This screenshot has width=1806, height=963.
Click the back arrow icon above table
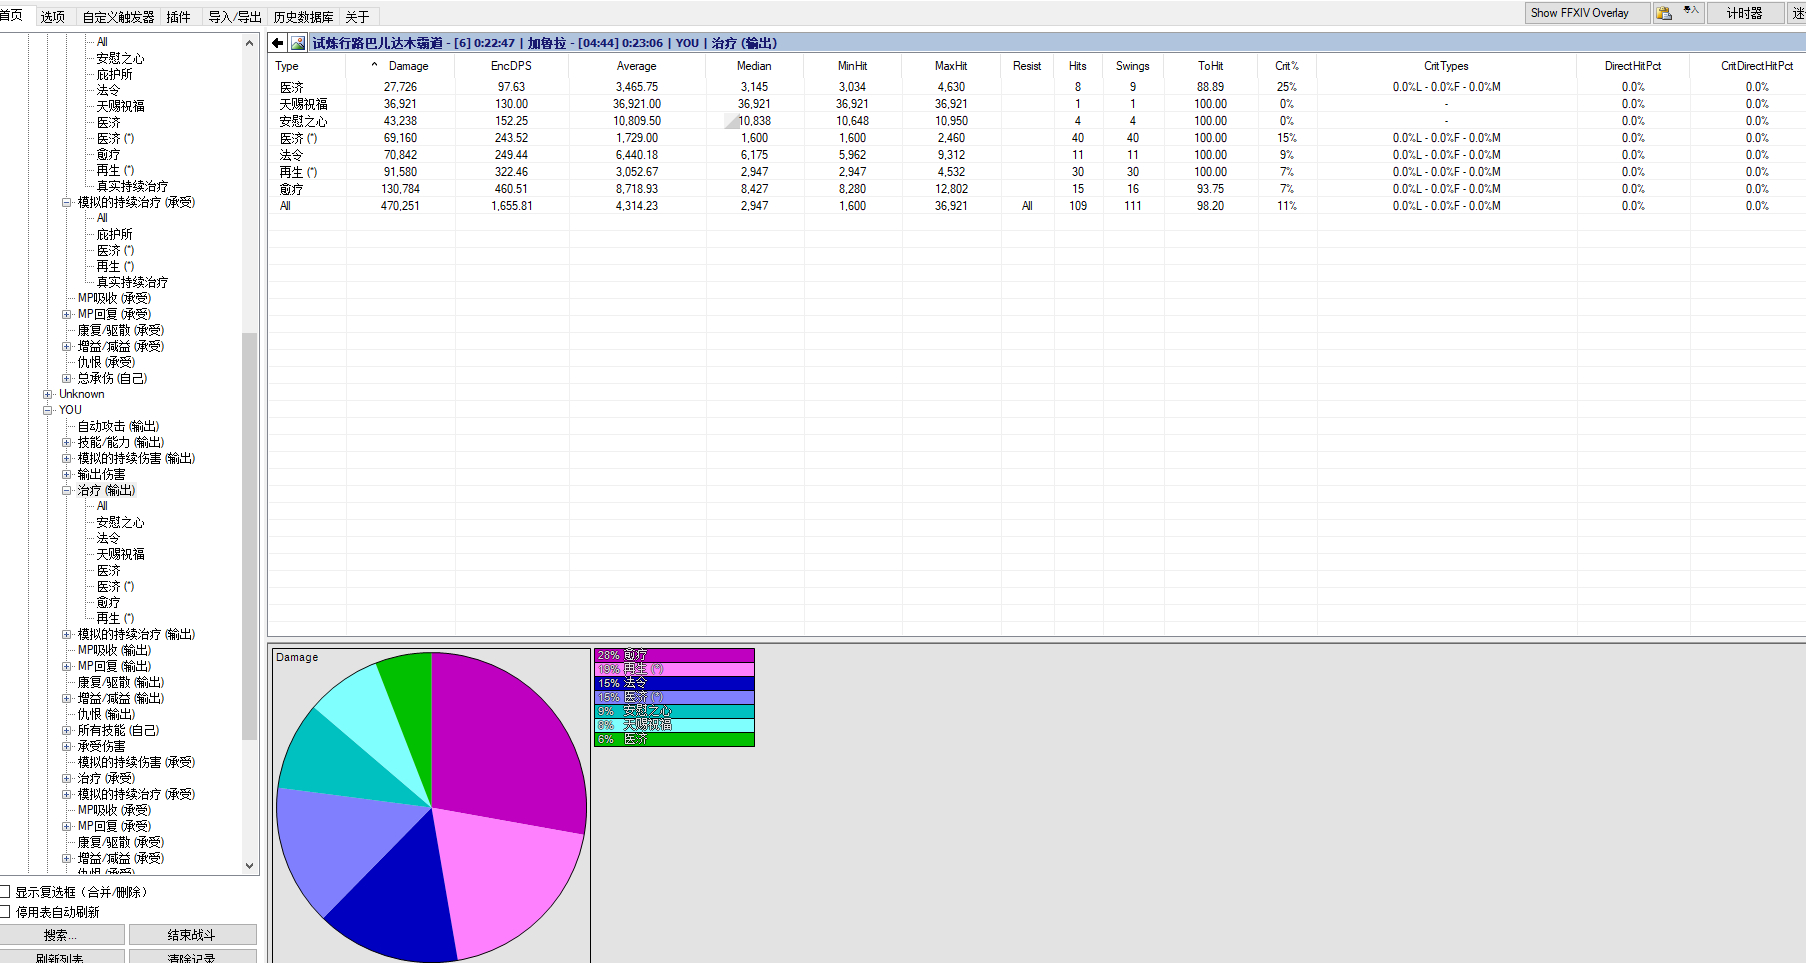tap(278, 43)
